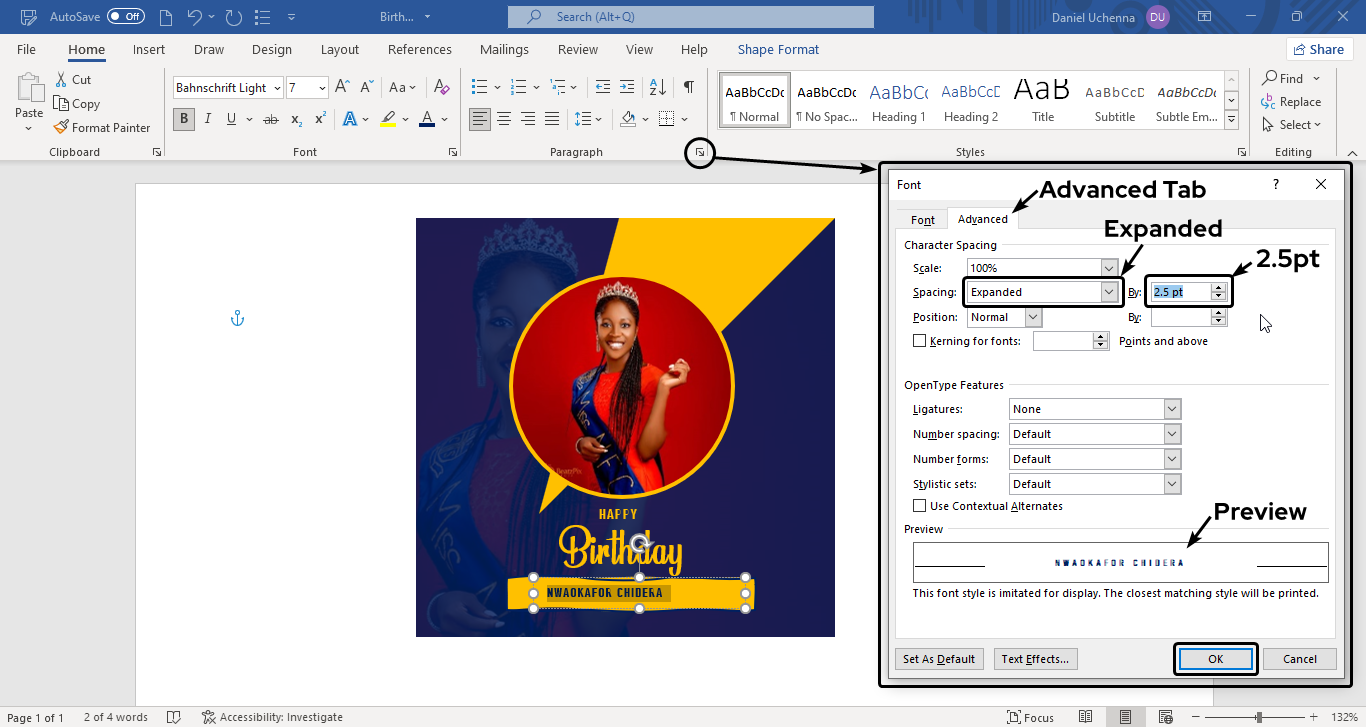Click the Text Effects button

(x=1035, y=659)
